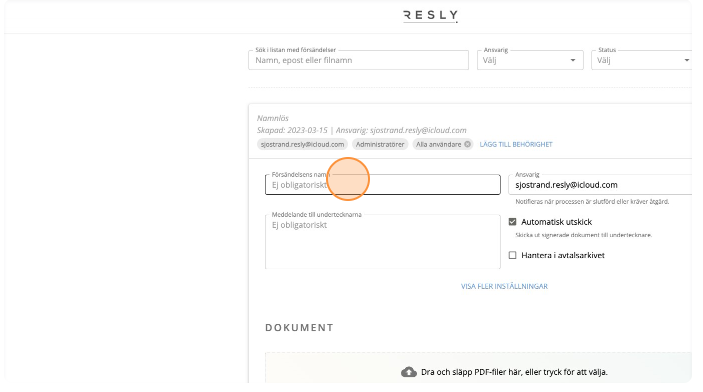Viewport: 703px width, 392px height.
Task: Remove the Alla användare permission chip
Action: (x=467, y=144)
